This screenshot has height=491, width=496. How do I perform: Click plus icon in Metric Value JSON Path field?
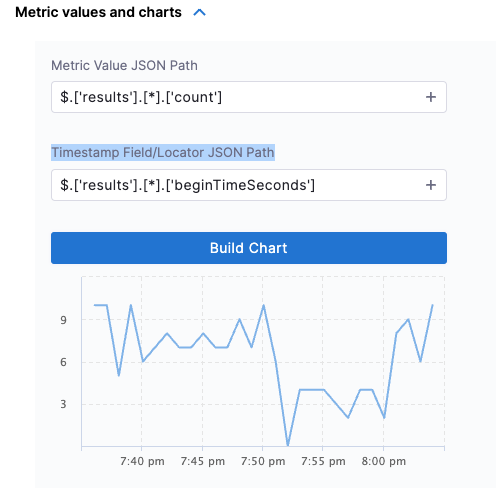431,97
